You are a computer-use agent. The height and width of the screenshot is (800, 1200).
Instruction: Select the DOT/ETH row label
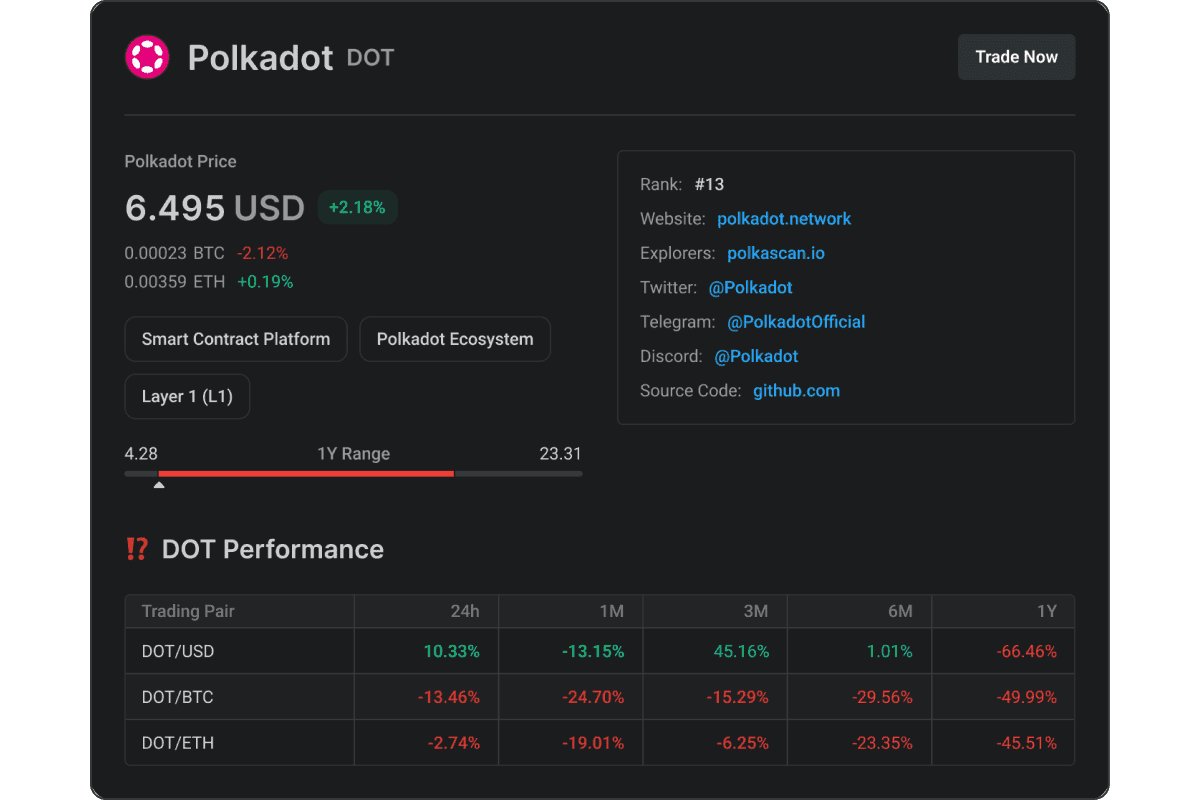click(177, 743)
